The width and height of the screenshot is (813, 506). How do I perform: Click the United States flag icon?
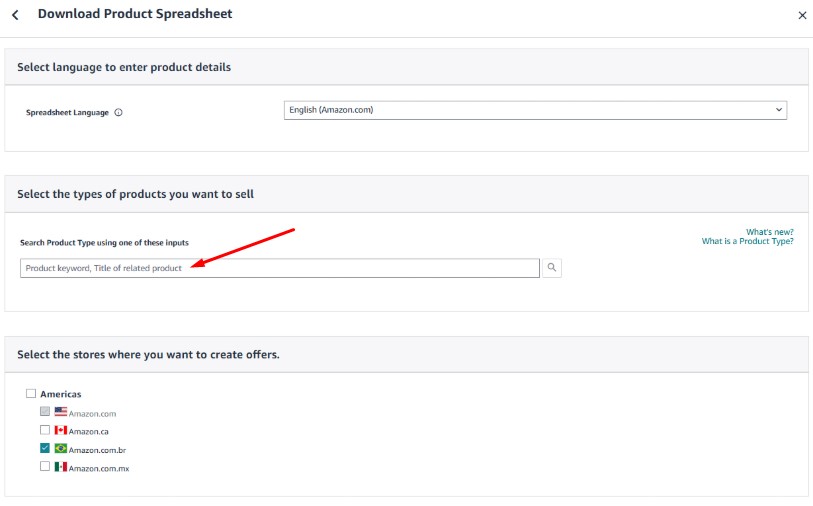[61, 412]
